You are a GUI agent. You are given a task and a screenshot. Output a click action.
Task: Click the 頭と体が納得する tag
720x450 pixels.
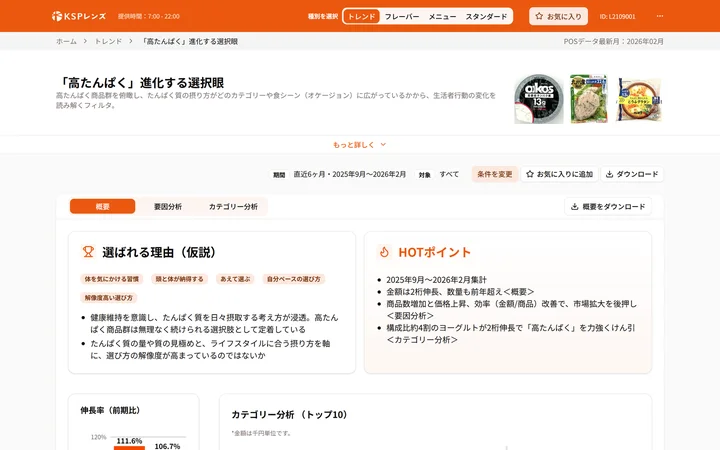(179, 279)
